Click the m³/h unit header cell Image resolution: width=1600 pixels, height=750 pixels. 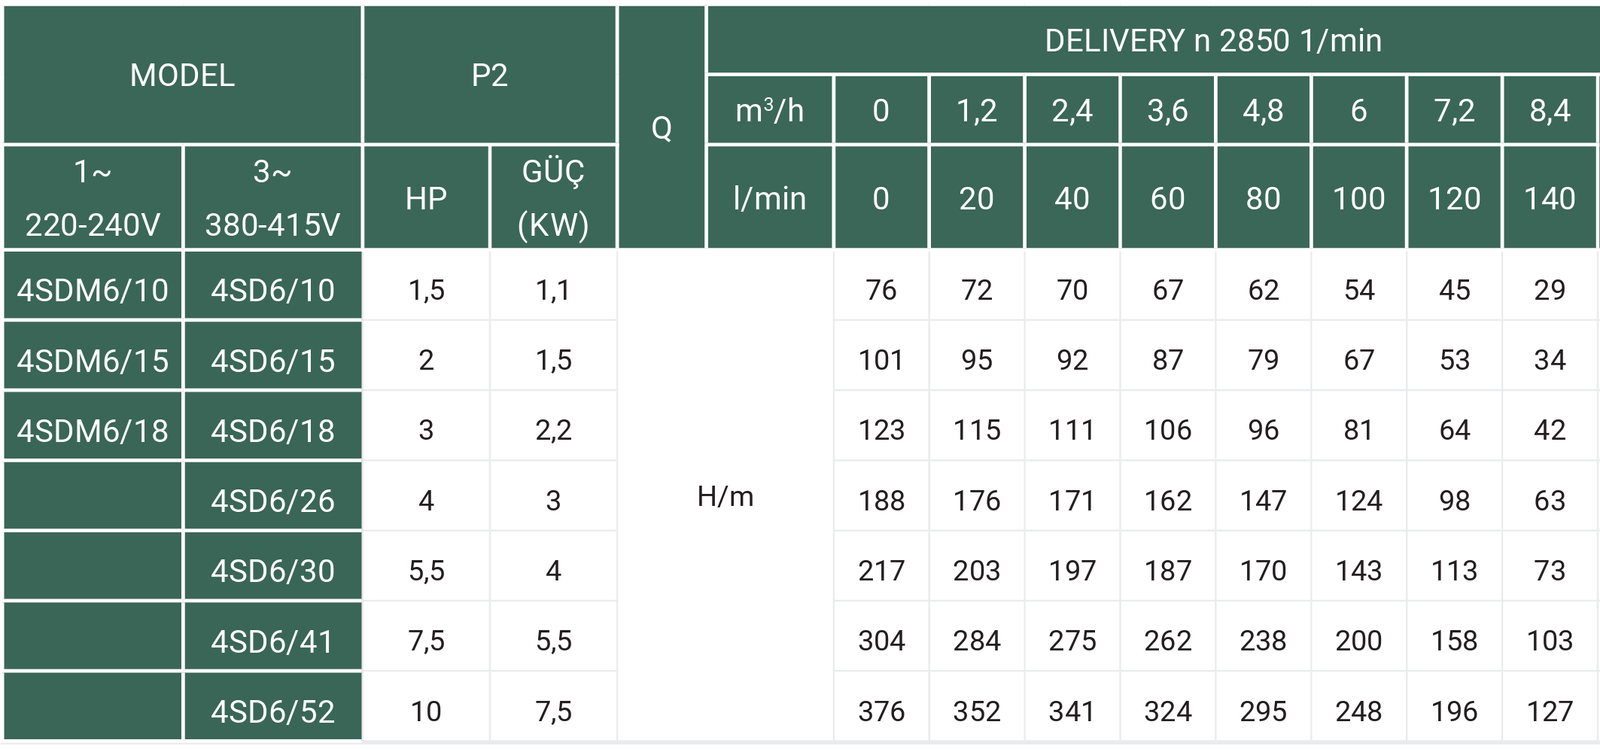(770, 110)
